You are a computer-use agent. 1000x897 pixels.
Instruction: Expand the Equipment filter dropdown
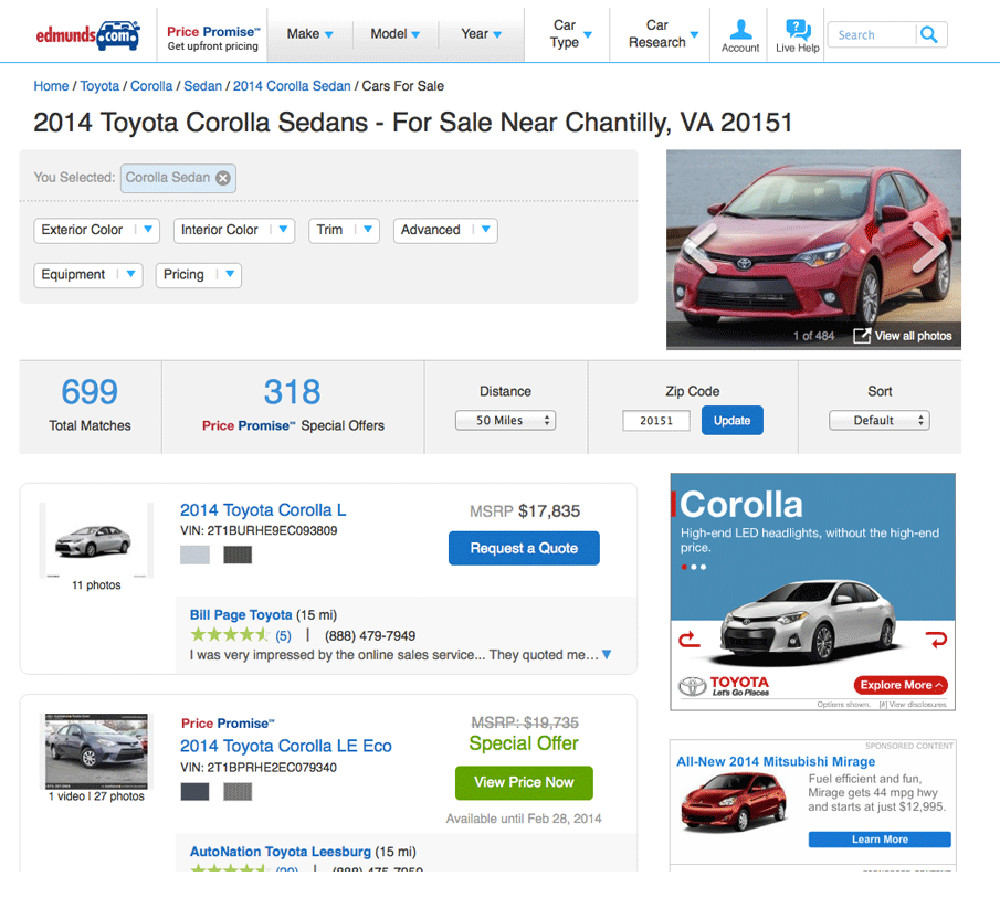coord(88,275)
